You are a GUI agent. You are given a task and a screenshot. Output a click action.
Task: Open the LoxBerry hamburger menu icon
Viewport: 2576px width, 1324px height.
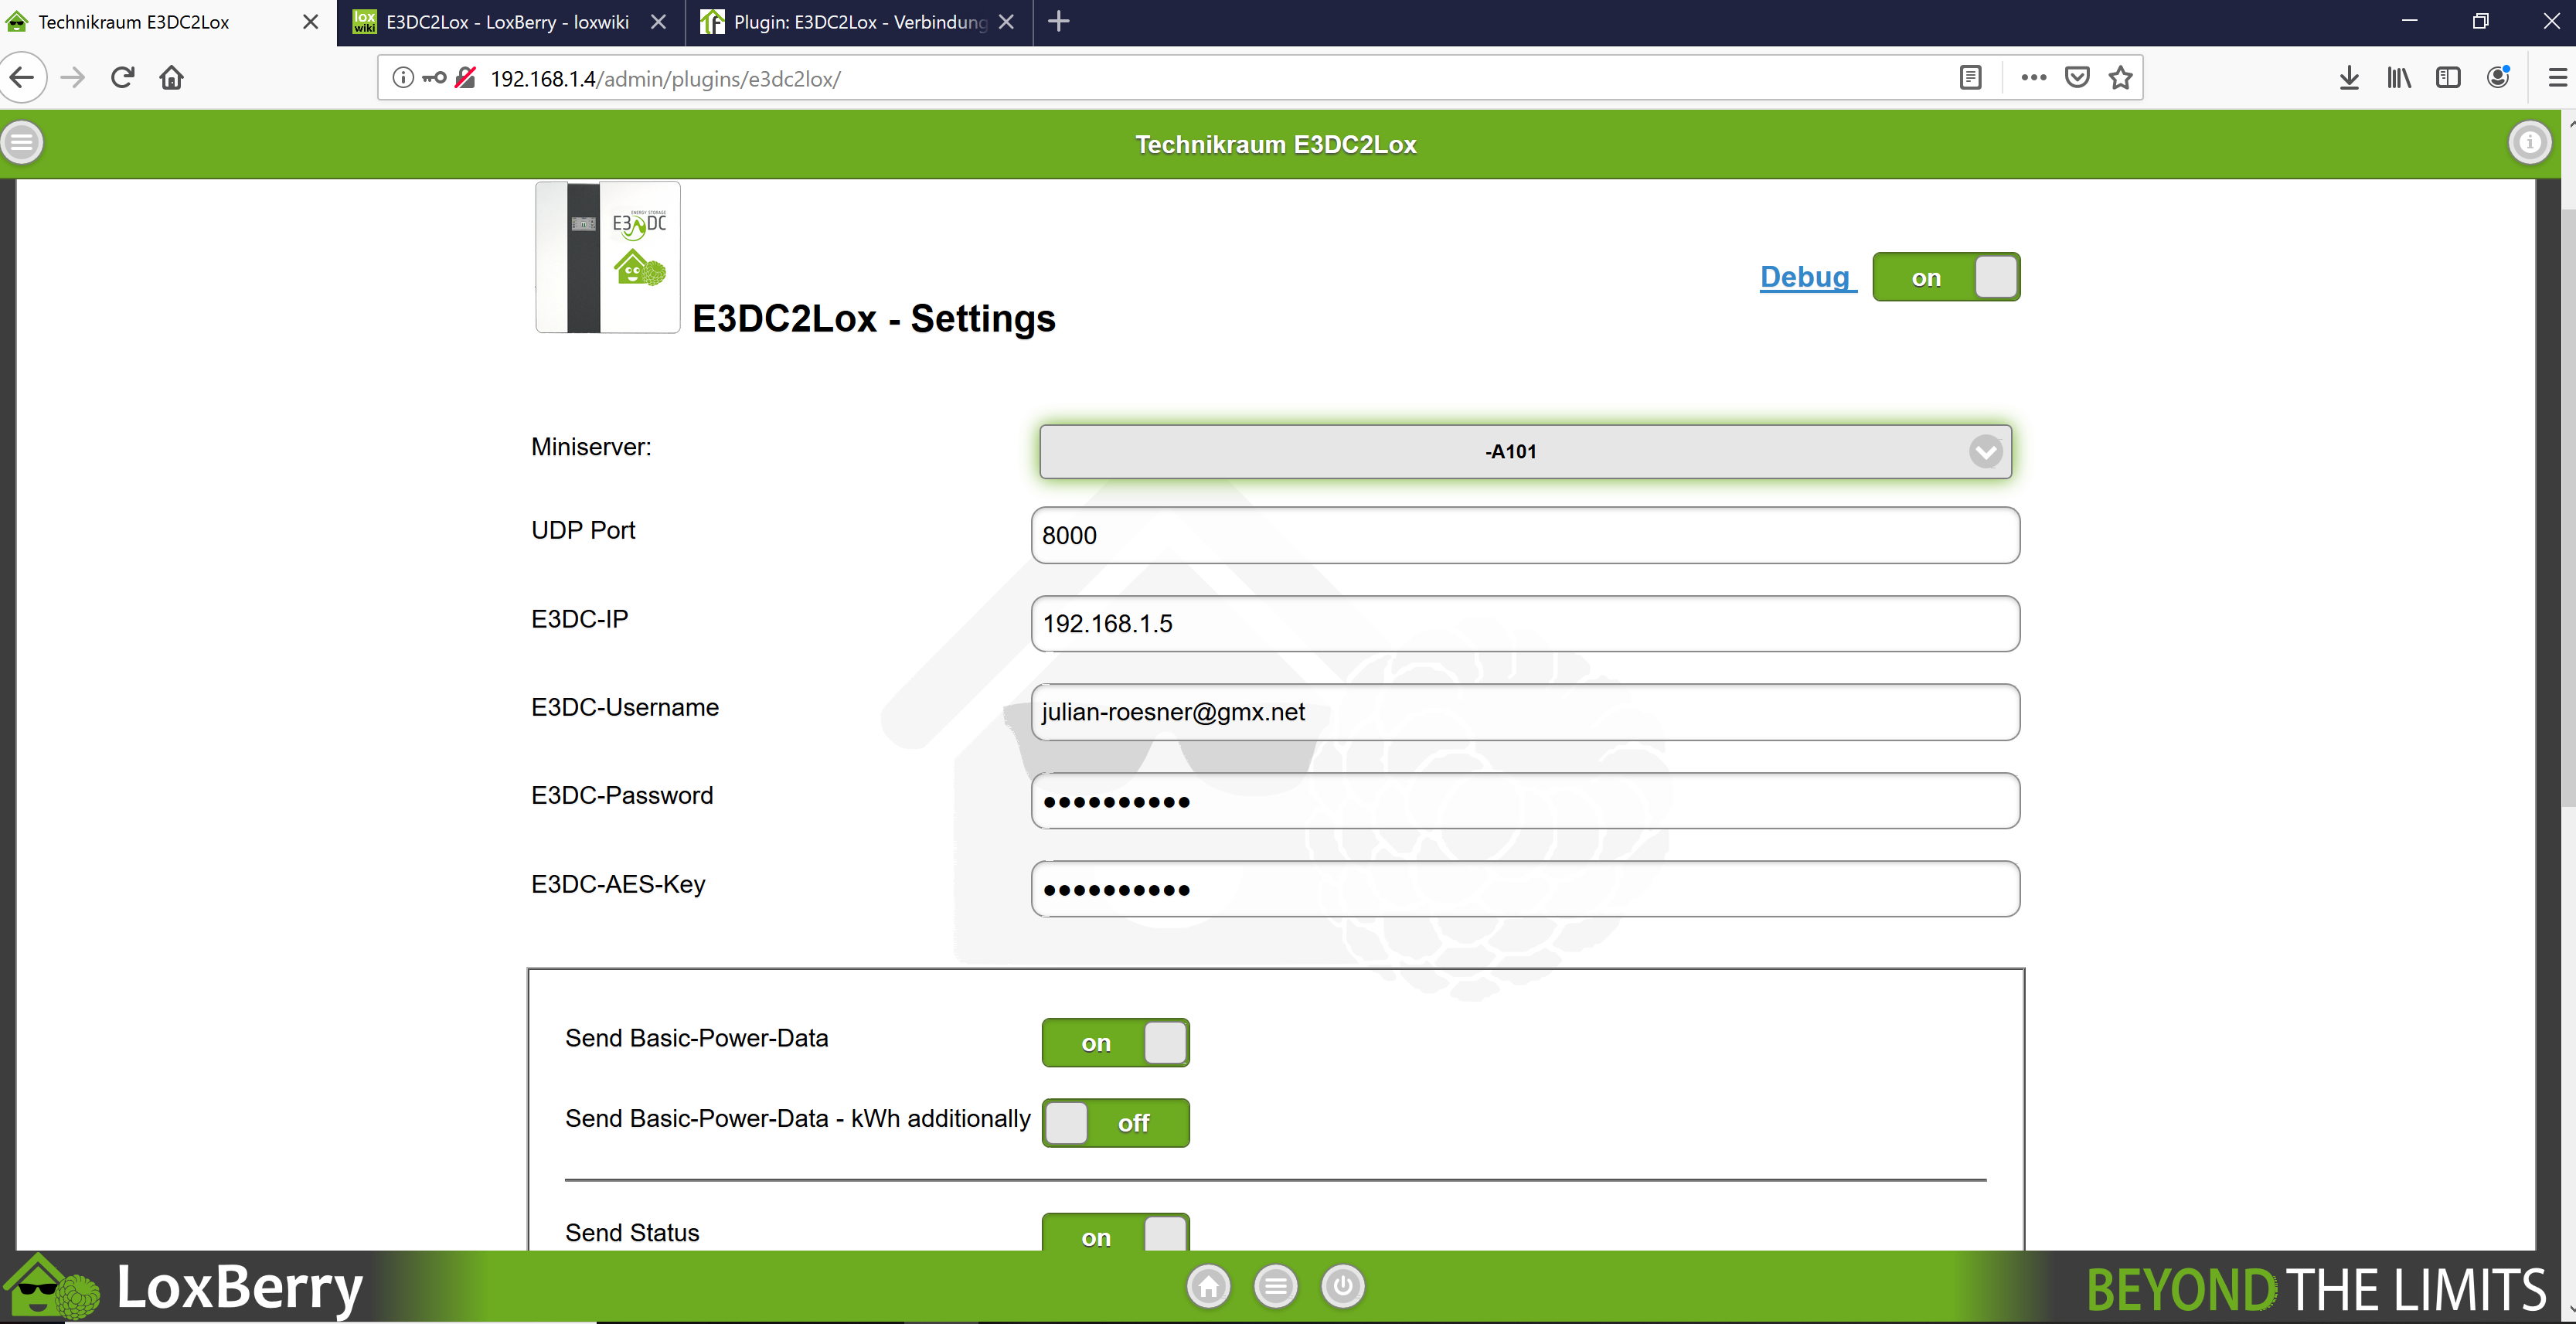pyautogui.click(x=22, y=143)
